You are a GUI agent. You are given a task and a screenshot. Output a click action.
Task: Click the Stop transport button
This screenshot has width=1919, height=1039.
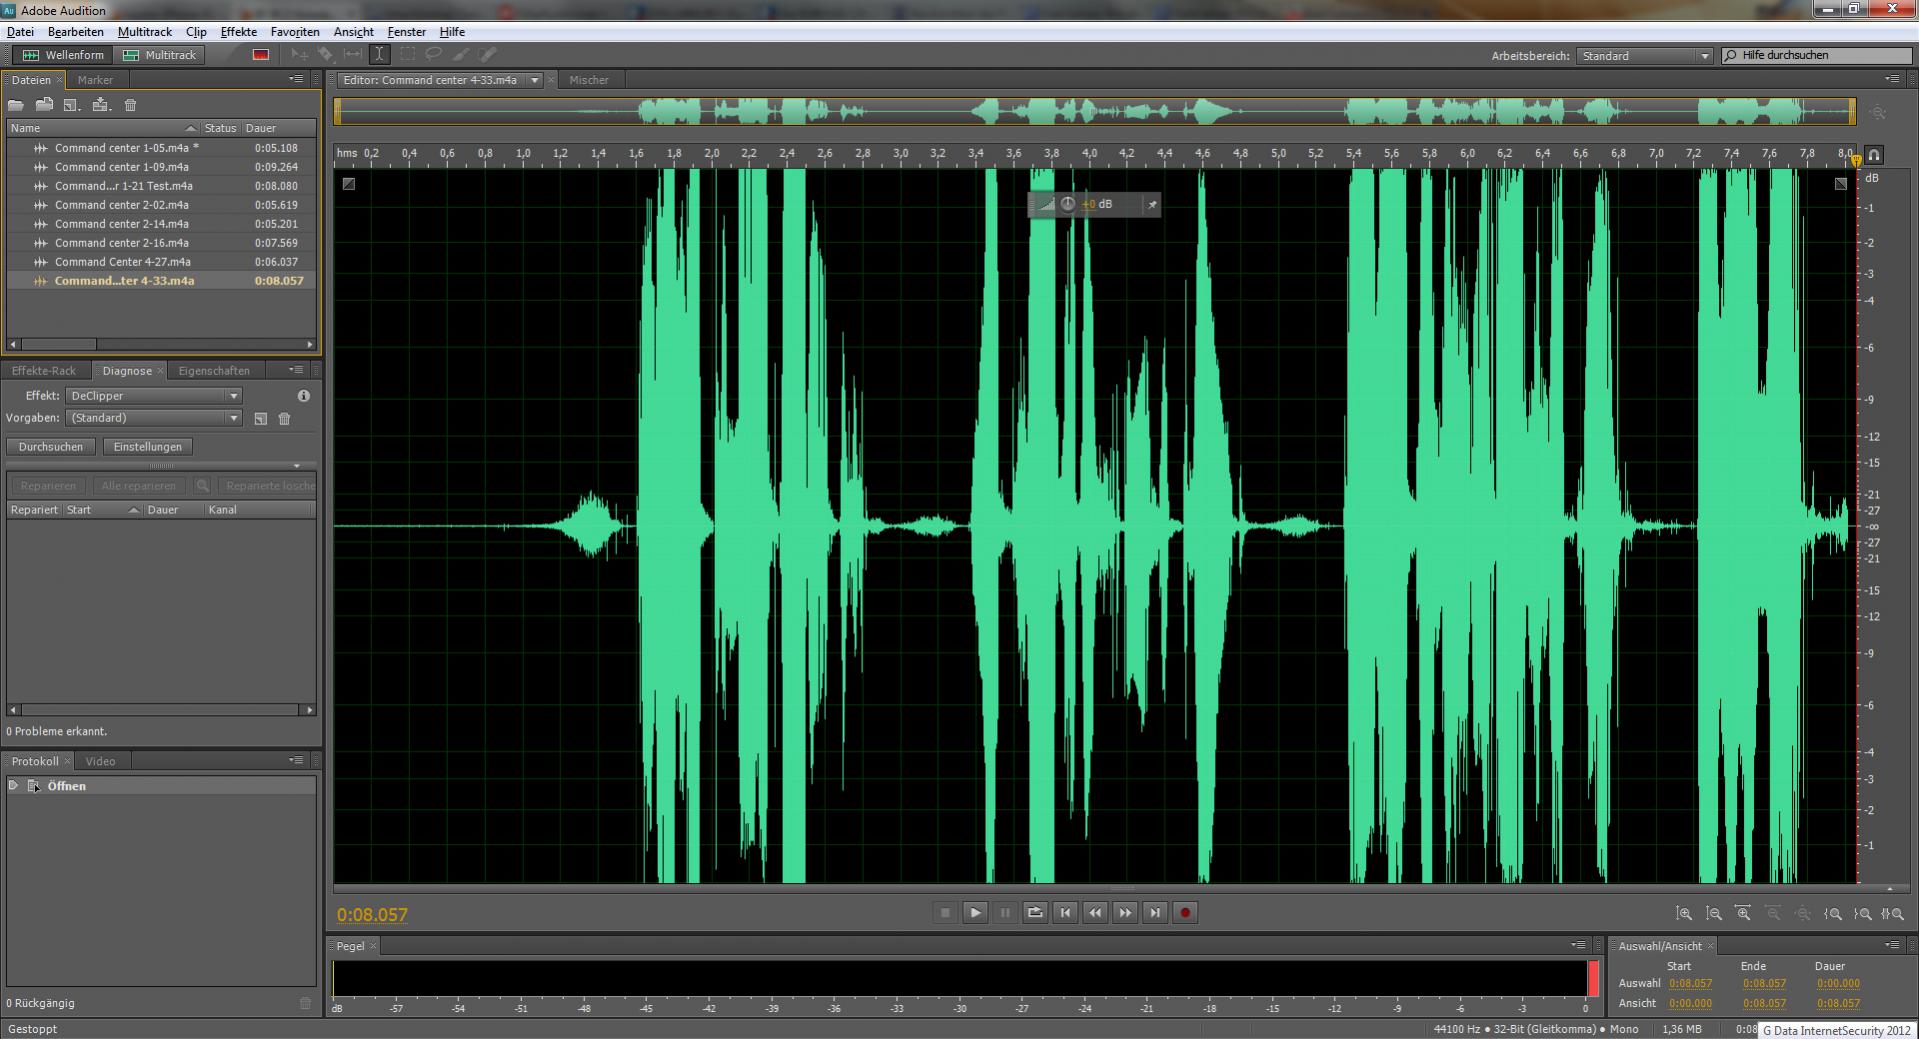pos(945,913)
